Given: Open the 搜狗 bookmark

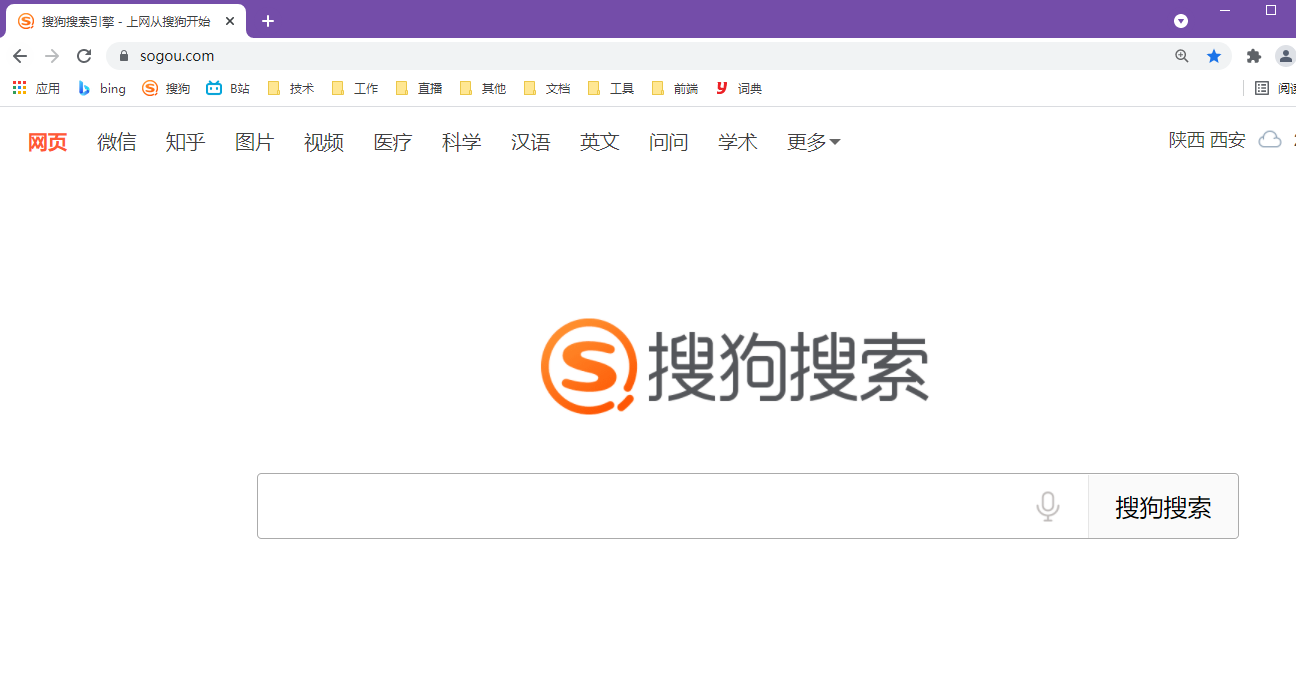Looking at the screenshot, I should pyautogui.click(x=166, y=88).
